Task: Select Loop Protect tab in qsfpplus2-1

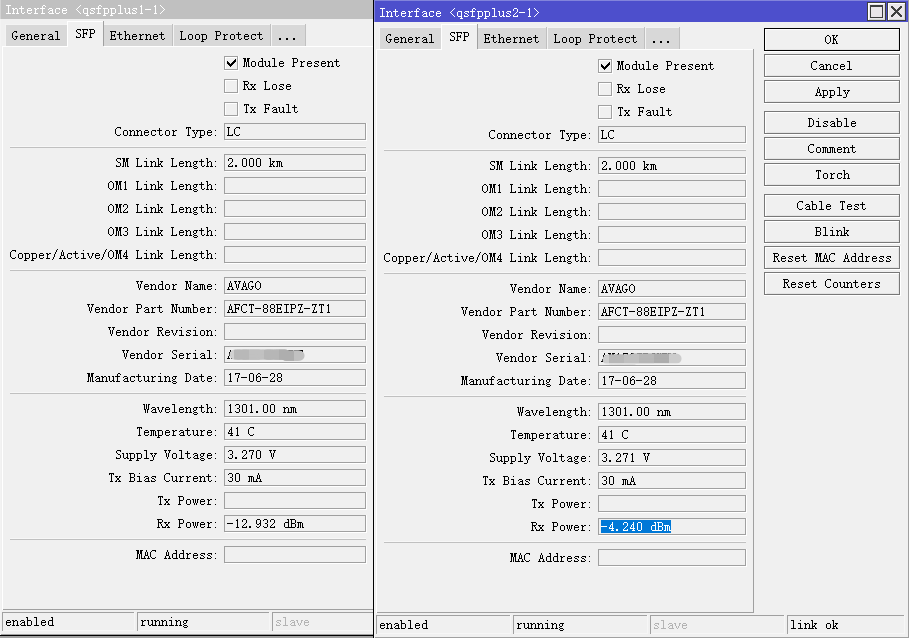Action: tap(595, 39)
